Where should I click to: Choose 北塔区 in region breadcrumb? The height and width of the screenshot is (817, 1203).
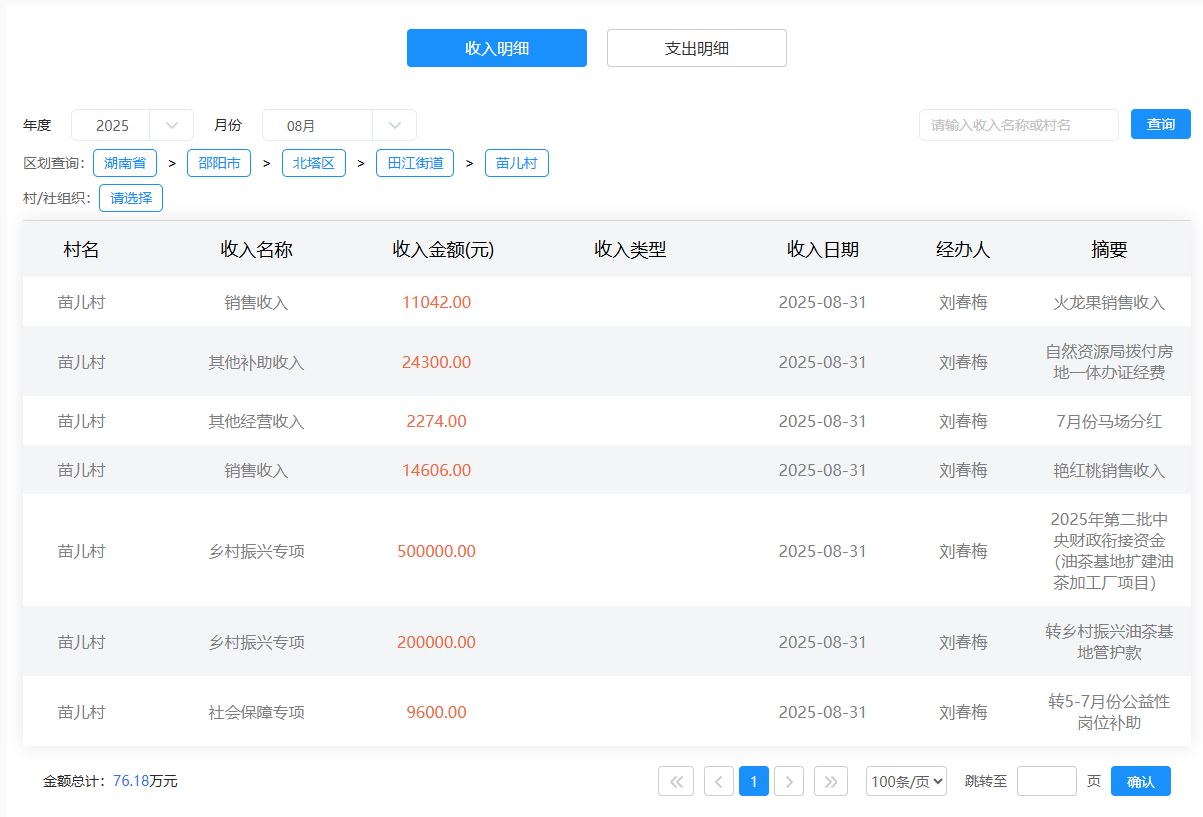click(314, 163)
